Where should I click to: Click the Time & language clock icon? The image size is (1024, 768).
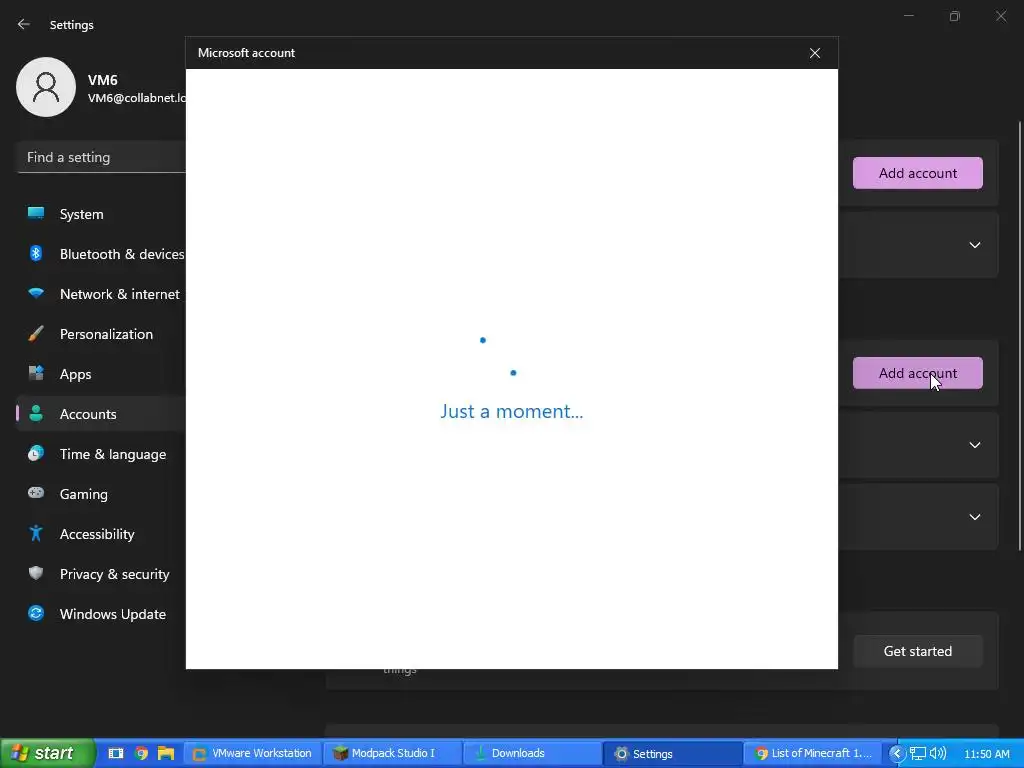point(36,453)
